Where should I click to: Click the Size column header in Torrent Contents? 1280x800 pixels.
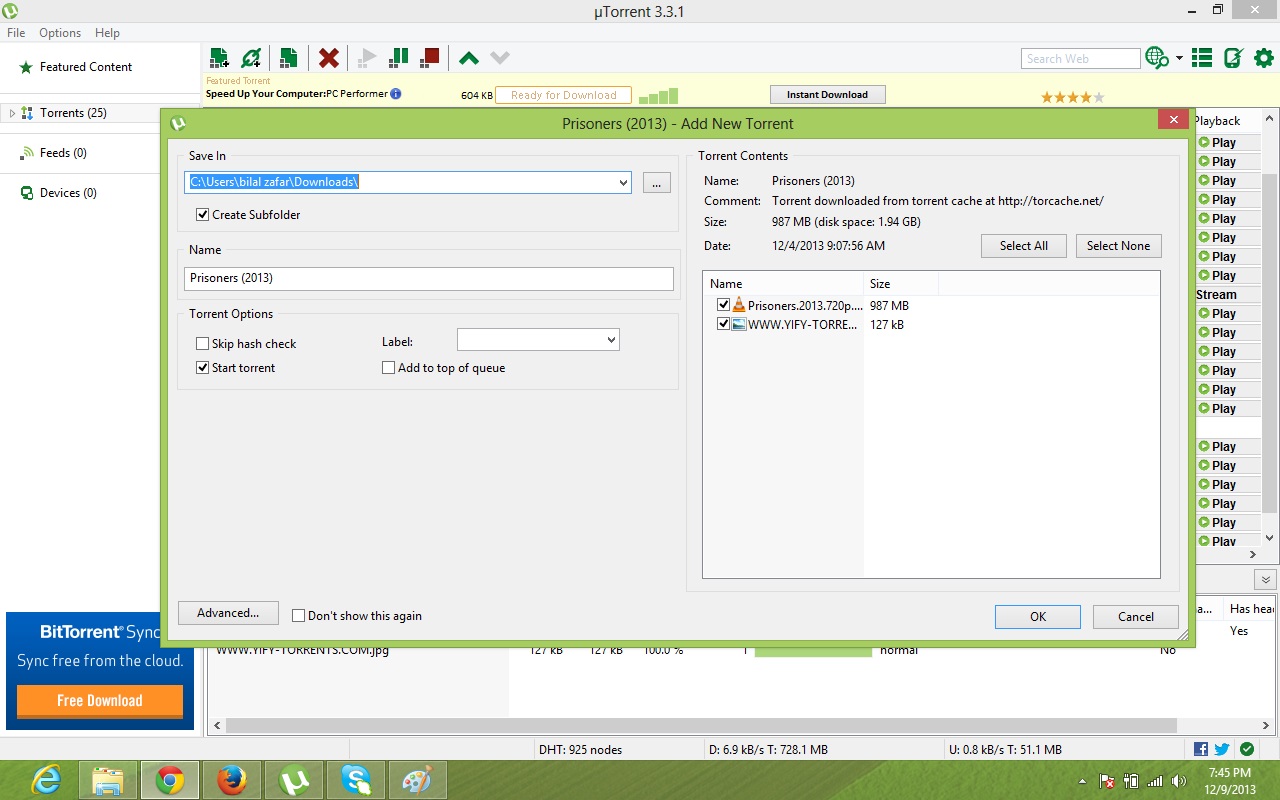[900, 284]
